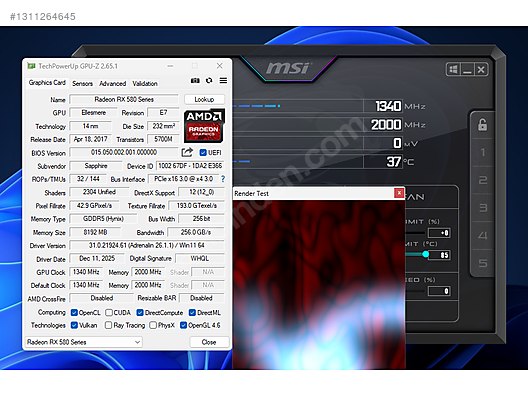Click the GPU-Z title bar app icon
Screen dimensions: 528x396
tap(31, 66)
